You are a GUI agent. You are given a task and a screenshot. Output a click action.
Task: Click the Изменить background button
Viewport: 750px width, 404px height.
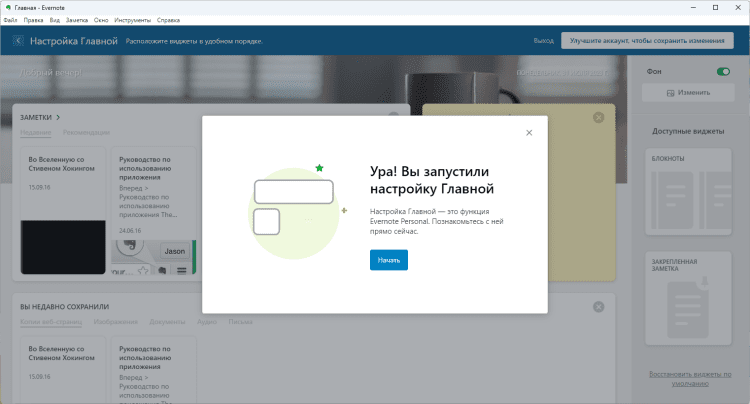pyautogui.click(x=688, y=93)
